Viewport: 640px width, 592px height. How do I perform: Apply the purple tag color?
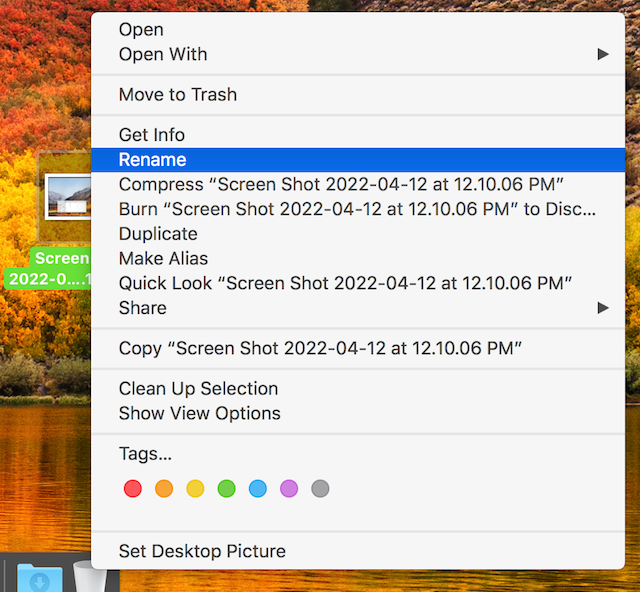(x=289, y=489)
